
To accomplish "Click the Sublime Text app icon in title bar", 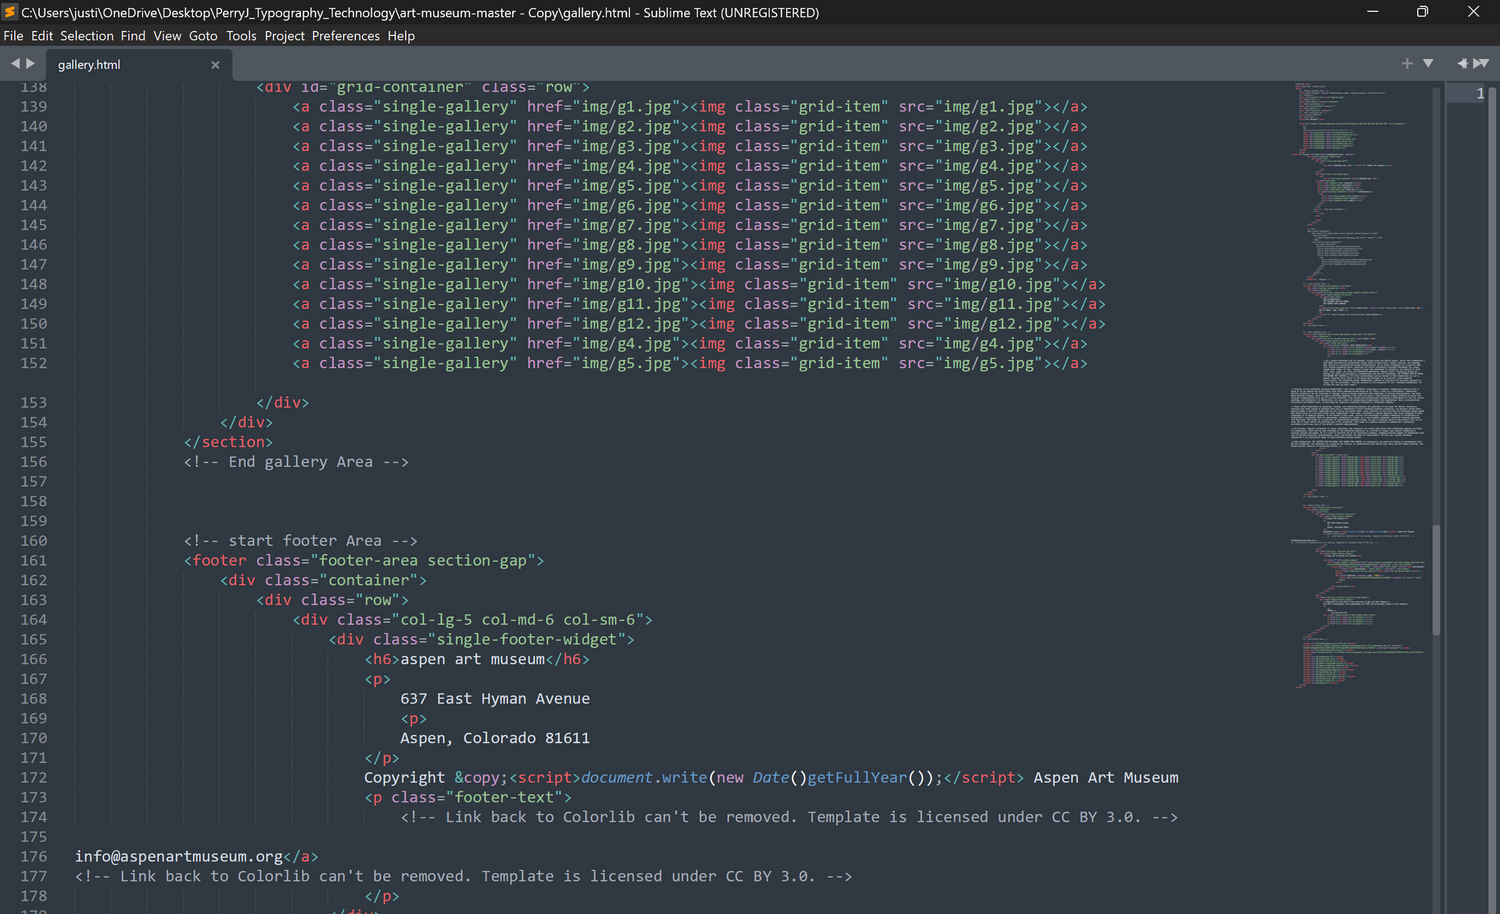I will (x=10, y=12).
